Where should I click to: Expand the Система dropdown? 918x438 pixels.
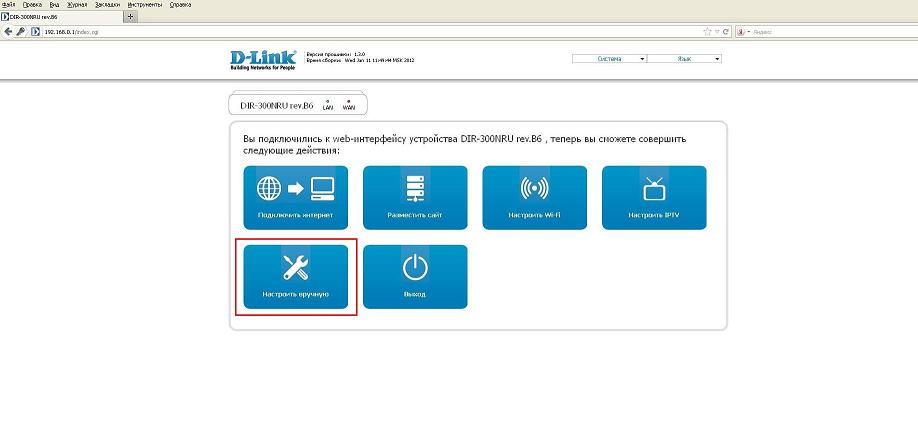pyautogui.click(x=609, y=59)
